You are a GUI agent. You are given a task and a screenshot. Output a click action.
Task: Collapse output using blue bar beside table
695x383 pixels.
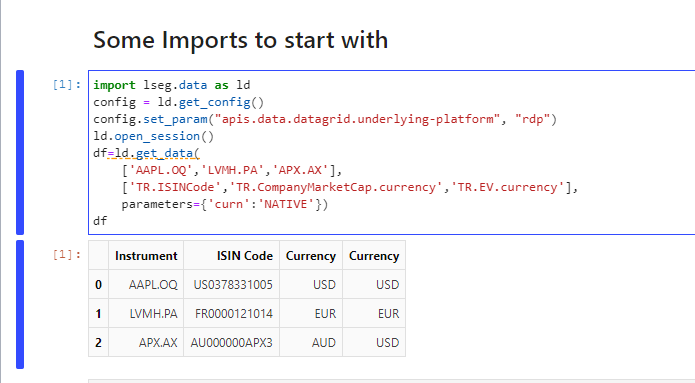20,304
